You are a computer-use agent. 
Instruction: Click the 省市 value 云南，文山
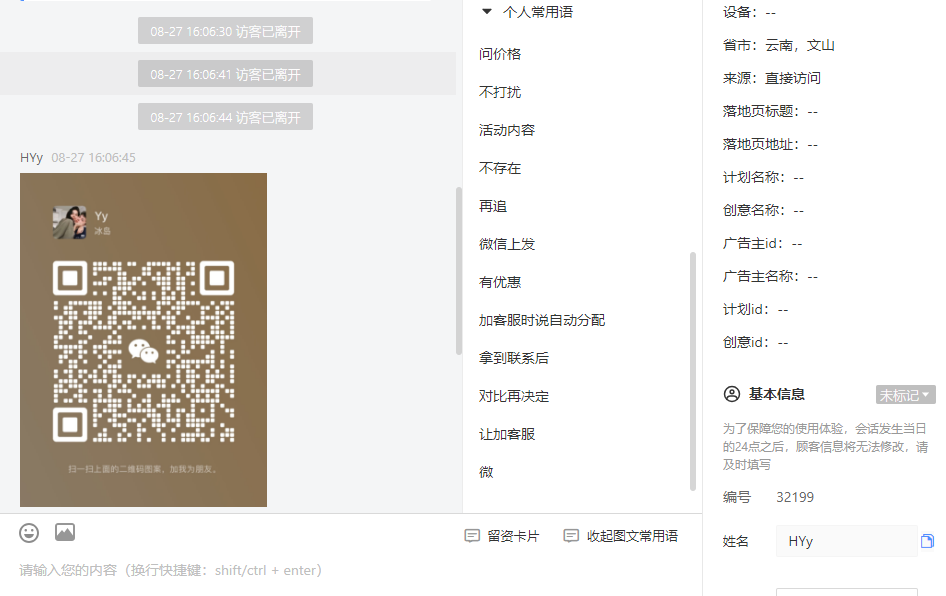800,45
